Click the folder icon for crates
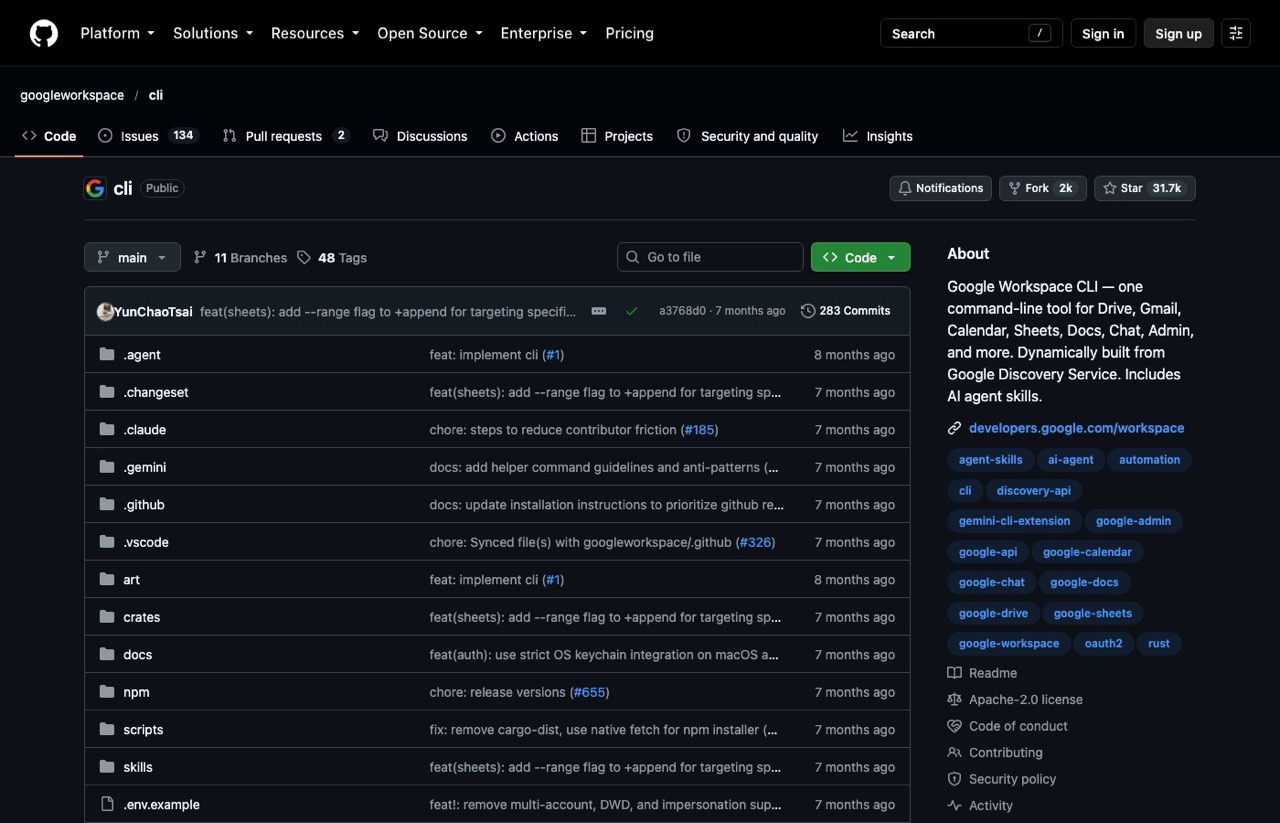Image resolution: width=1280 pixels, height=823 pixels. pyautogui.click(x=107, y=617)
